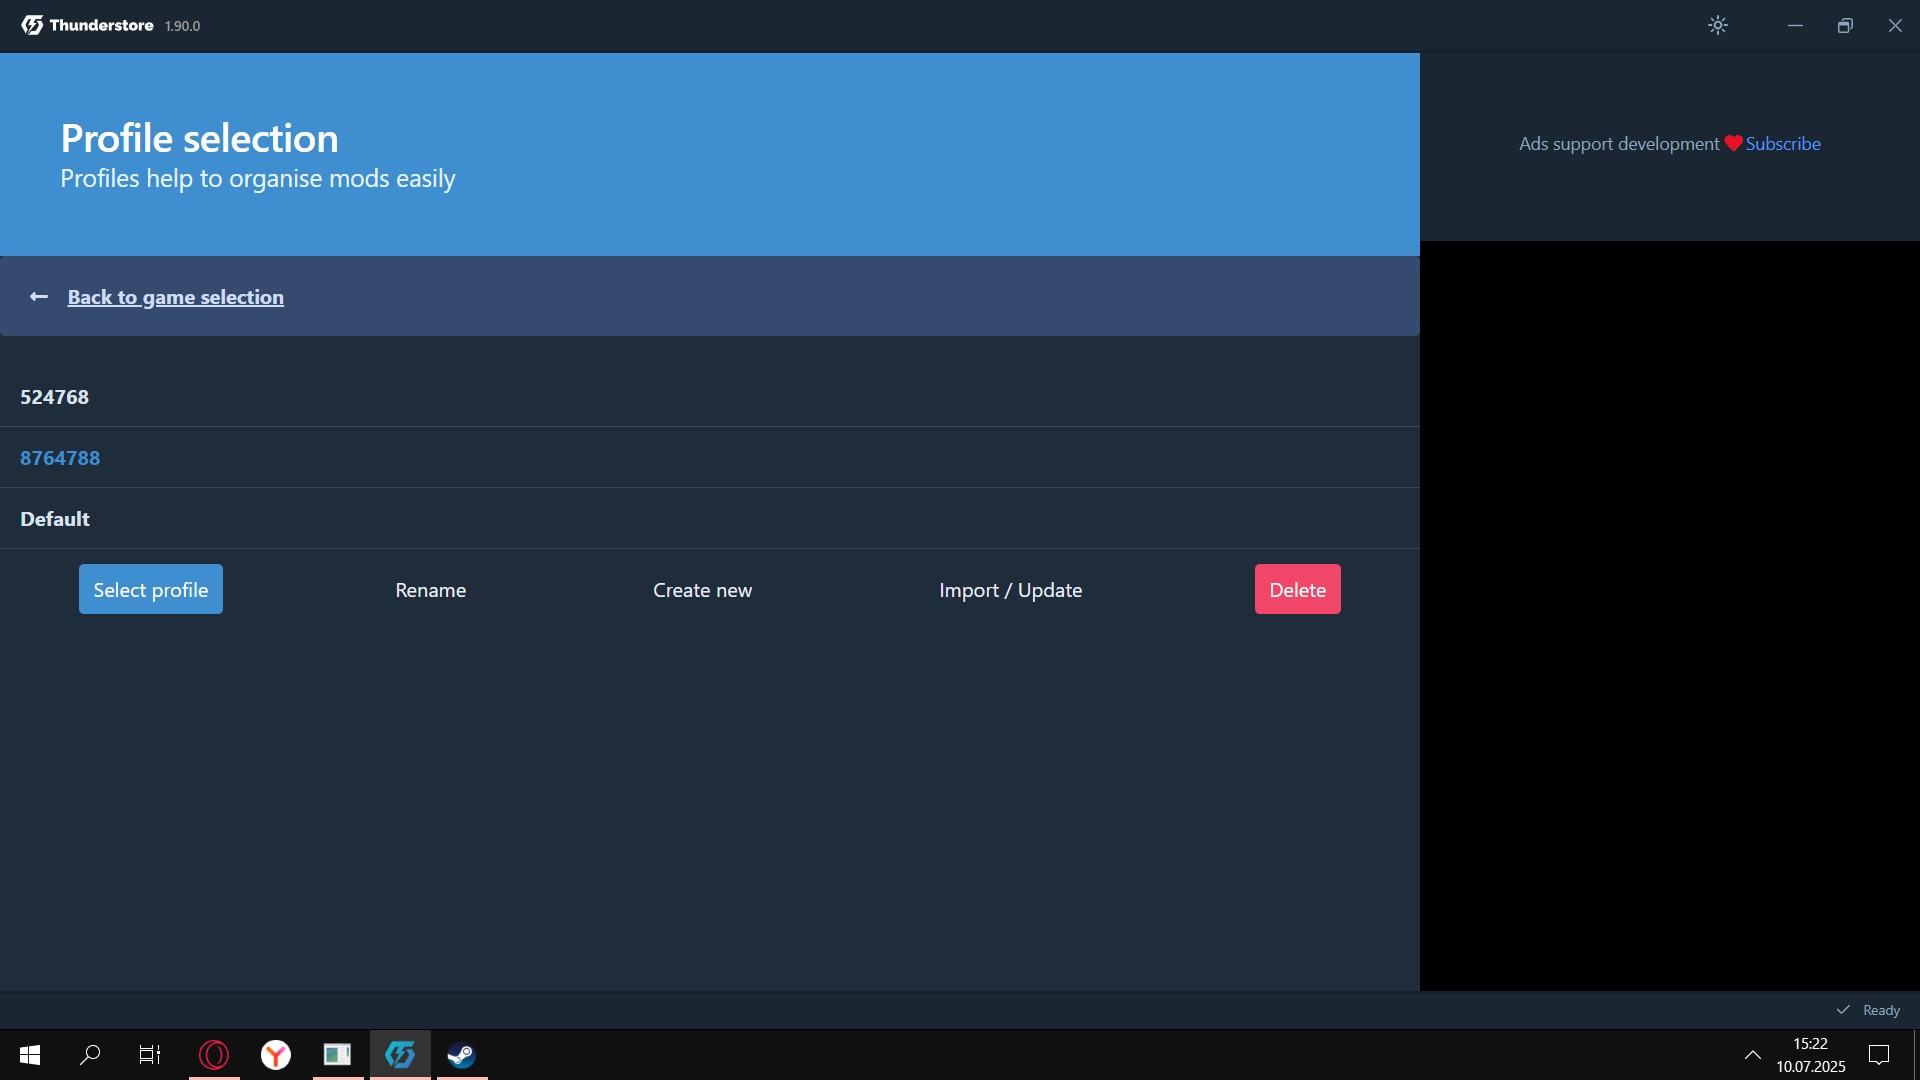Select the 524768 profile row
This screenshot has width=1920, height=1080.
(710, 397)
